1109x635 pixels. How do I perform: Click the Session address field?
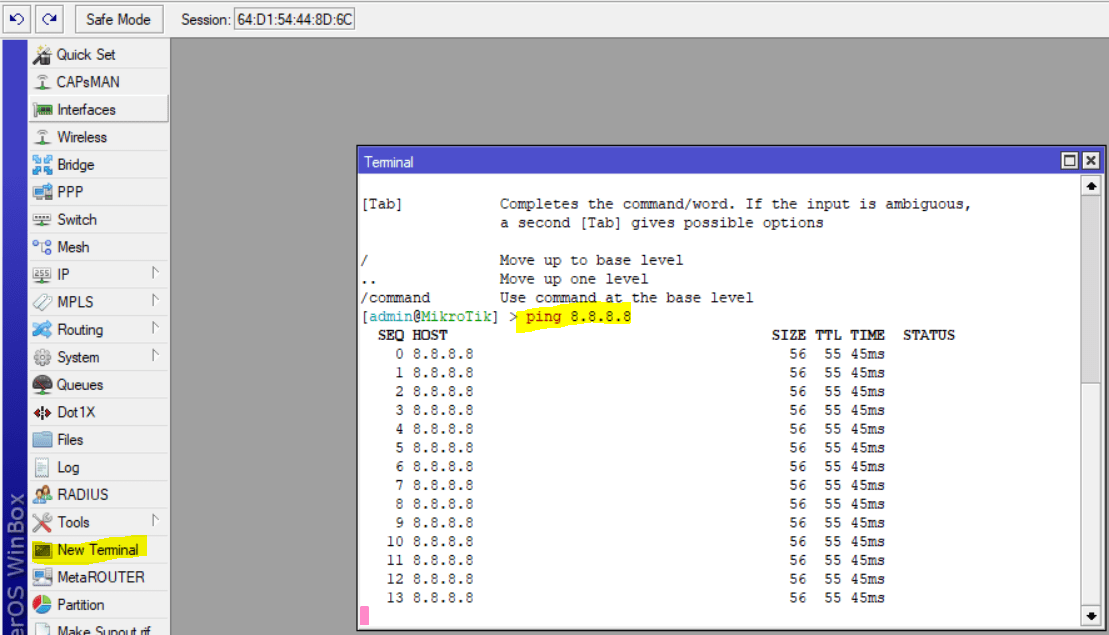(x=294, y=20)
